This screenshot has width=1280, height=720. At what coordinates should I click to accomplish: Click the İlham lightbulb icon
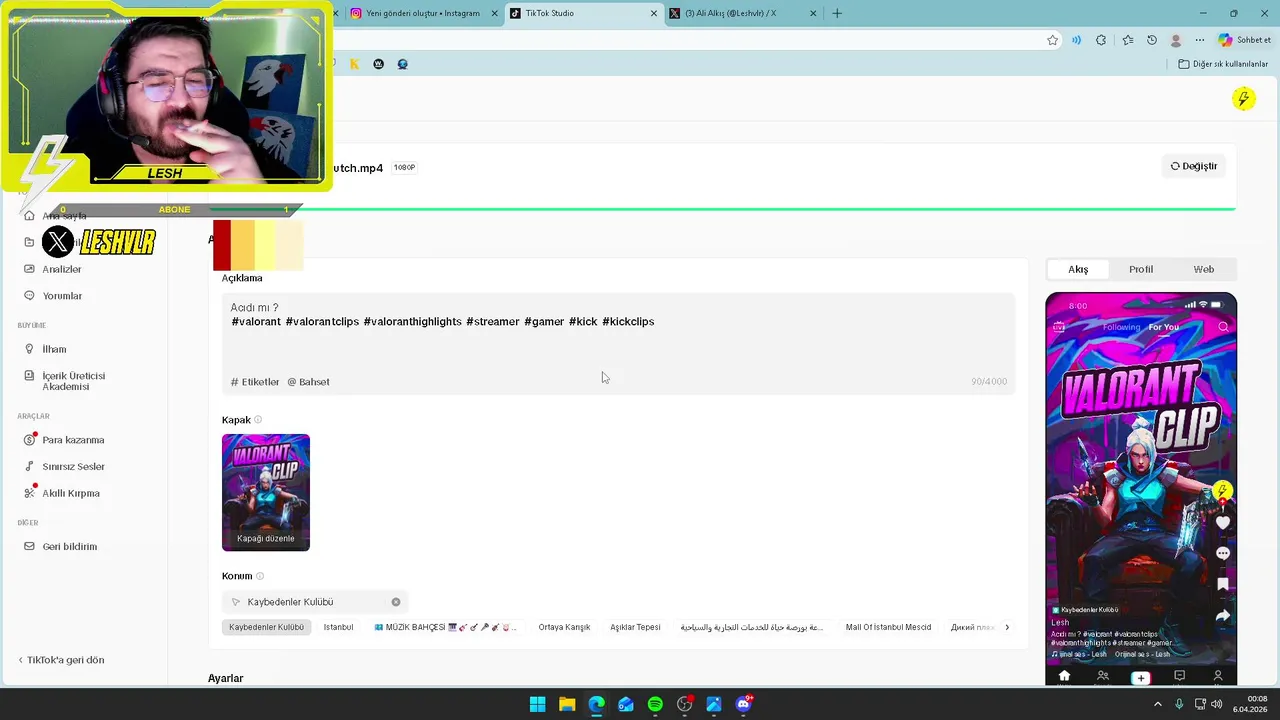coord(29,349)
